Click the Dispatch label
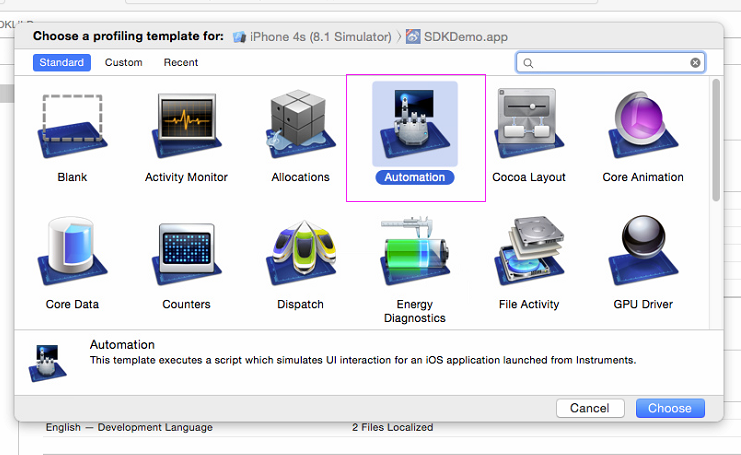The image size is (741, 455). coord(301,304)
